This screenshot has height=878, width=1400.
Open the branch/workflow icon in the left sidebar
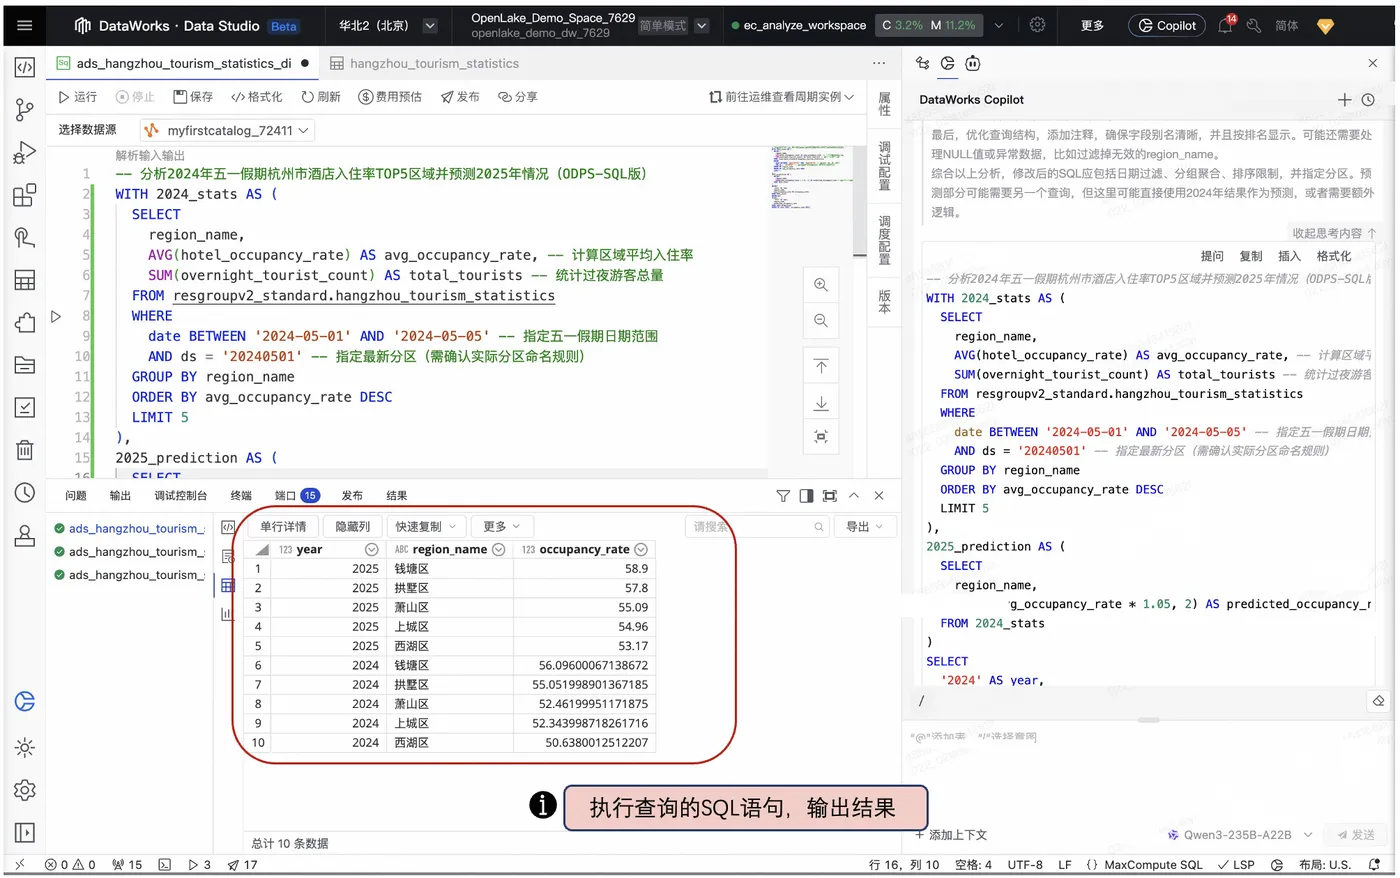click(25, 110)
